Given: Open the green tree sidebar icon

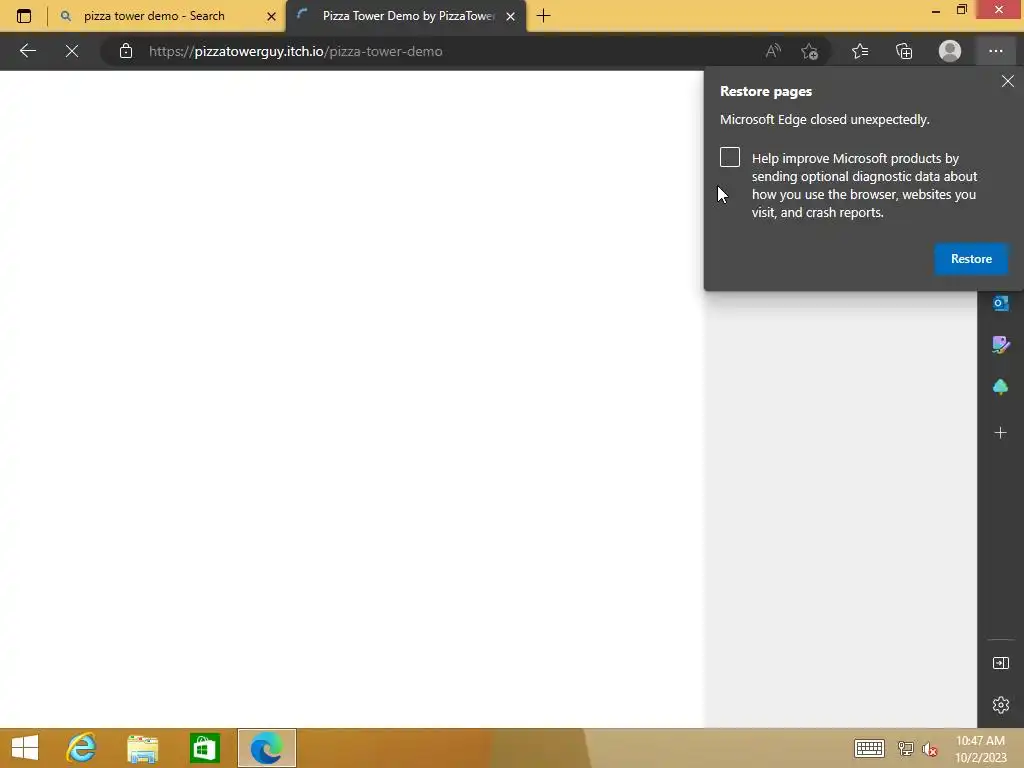Looking at the screenshot, I should point(1000,387).
